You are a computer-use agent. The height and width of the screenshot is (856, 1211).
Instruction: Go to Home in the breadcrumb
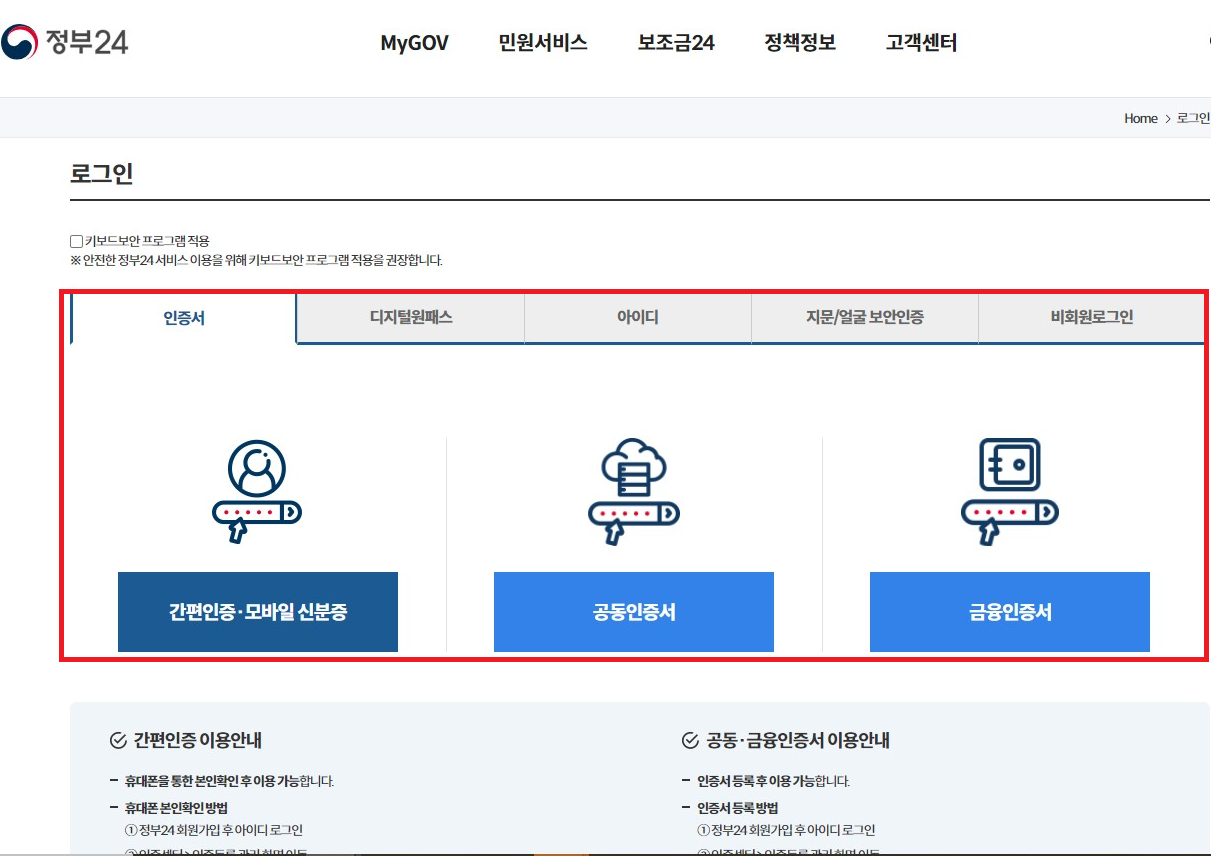point(1140,118)
